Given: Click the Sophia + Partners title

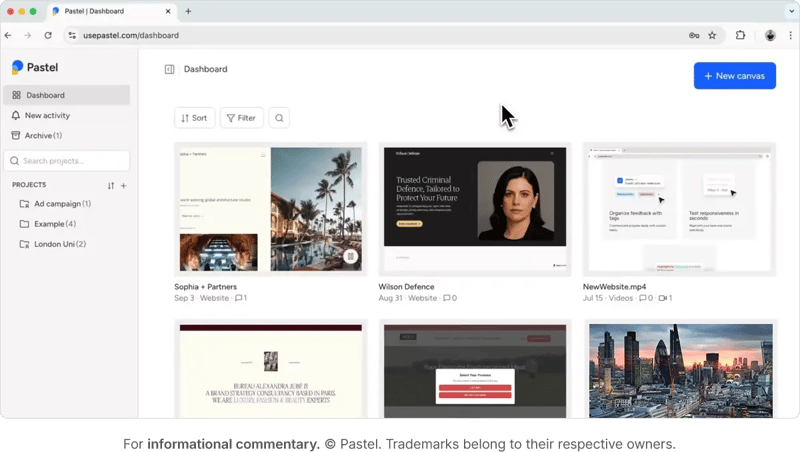Looking at the screenshot, I should coord(206,287).
